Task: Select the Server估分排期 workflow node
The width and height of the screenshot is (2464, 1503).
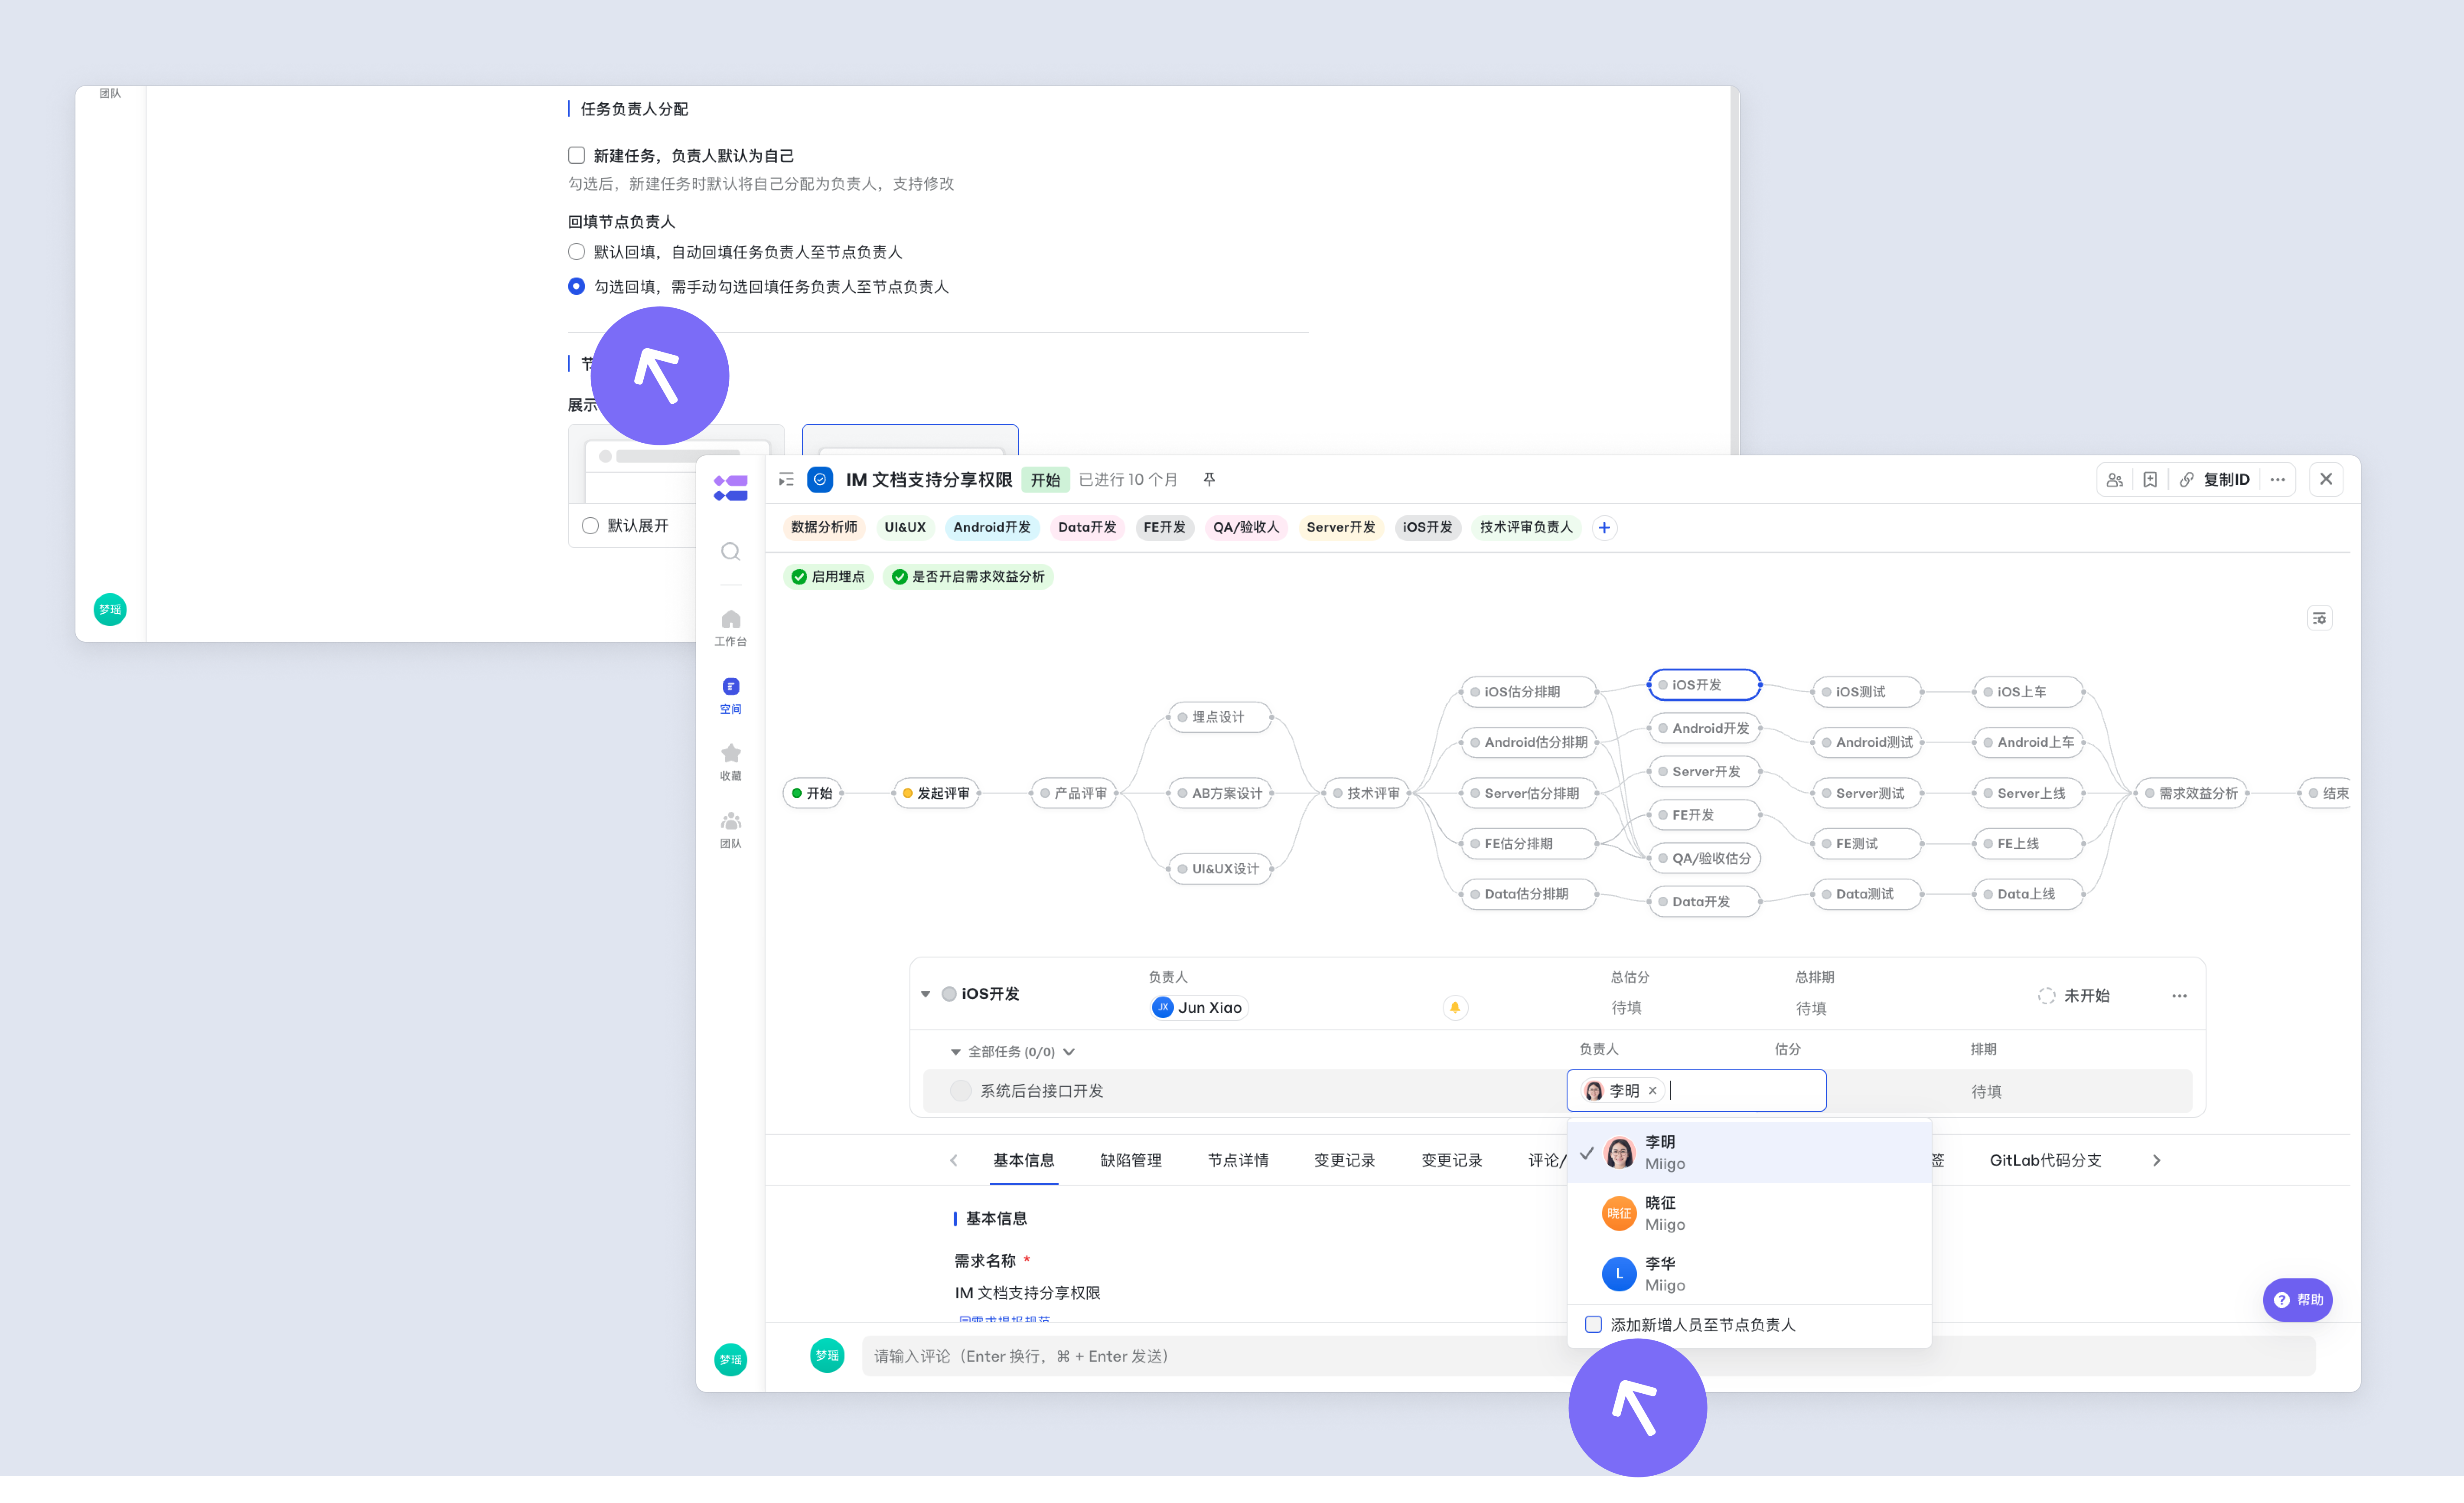Action: pos(1528,794)
